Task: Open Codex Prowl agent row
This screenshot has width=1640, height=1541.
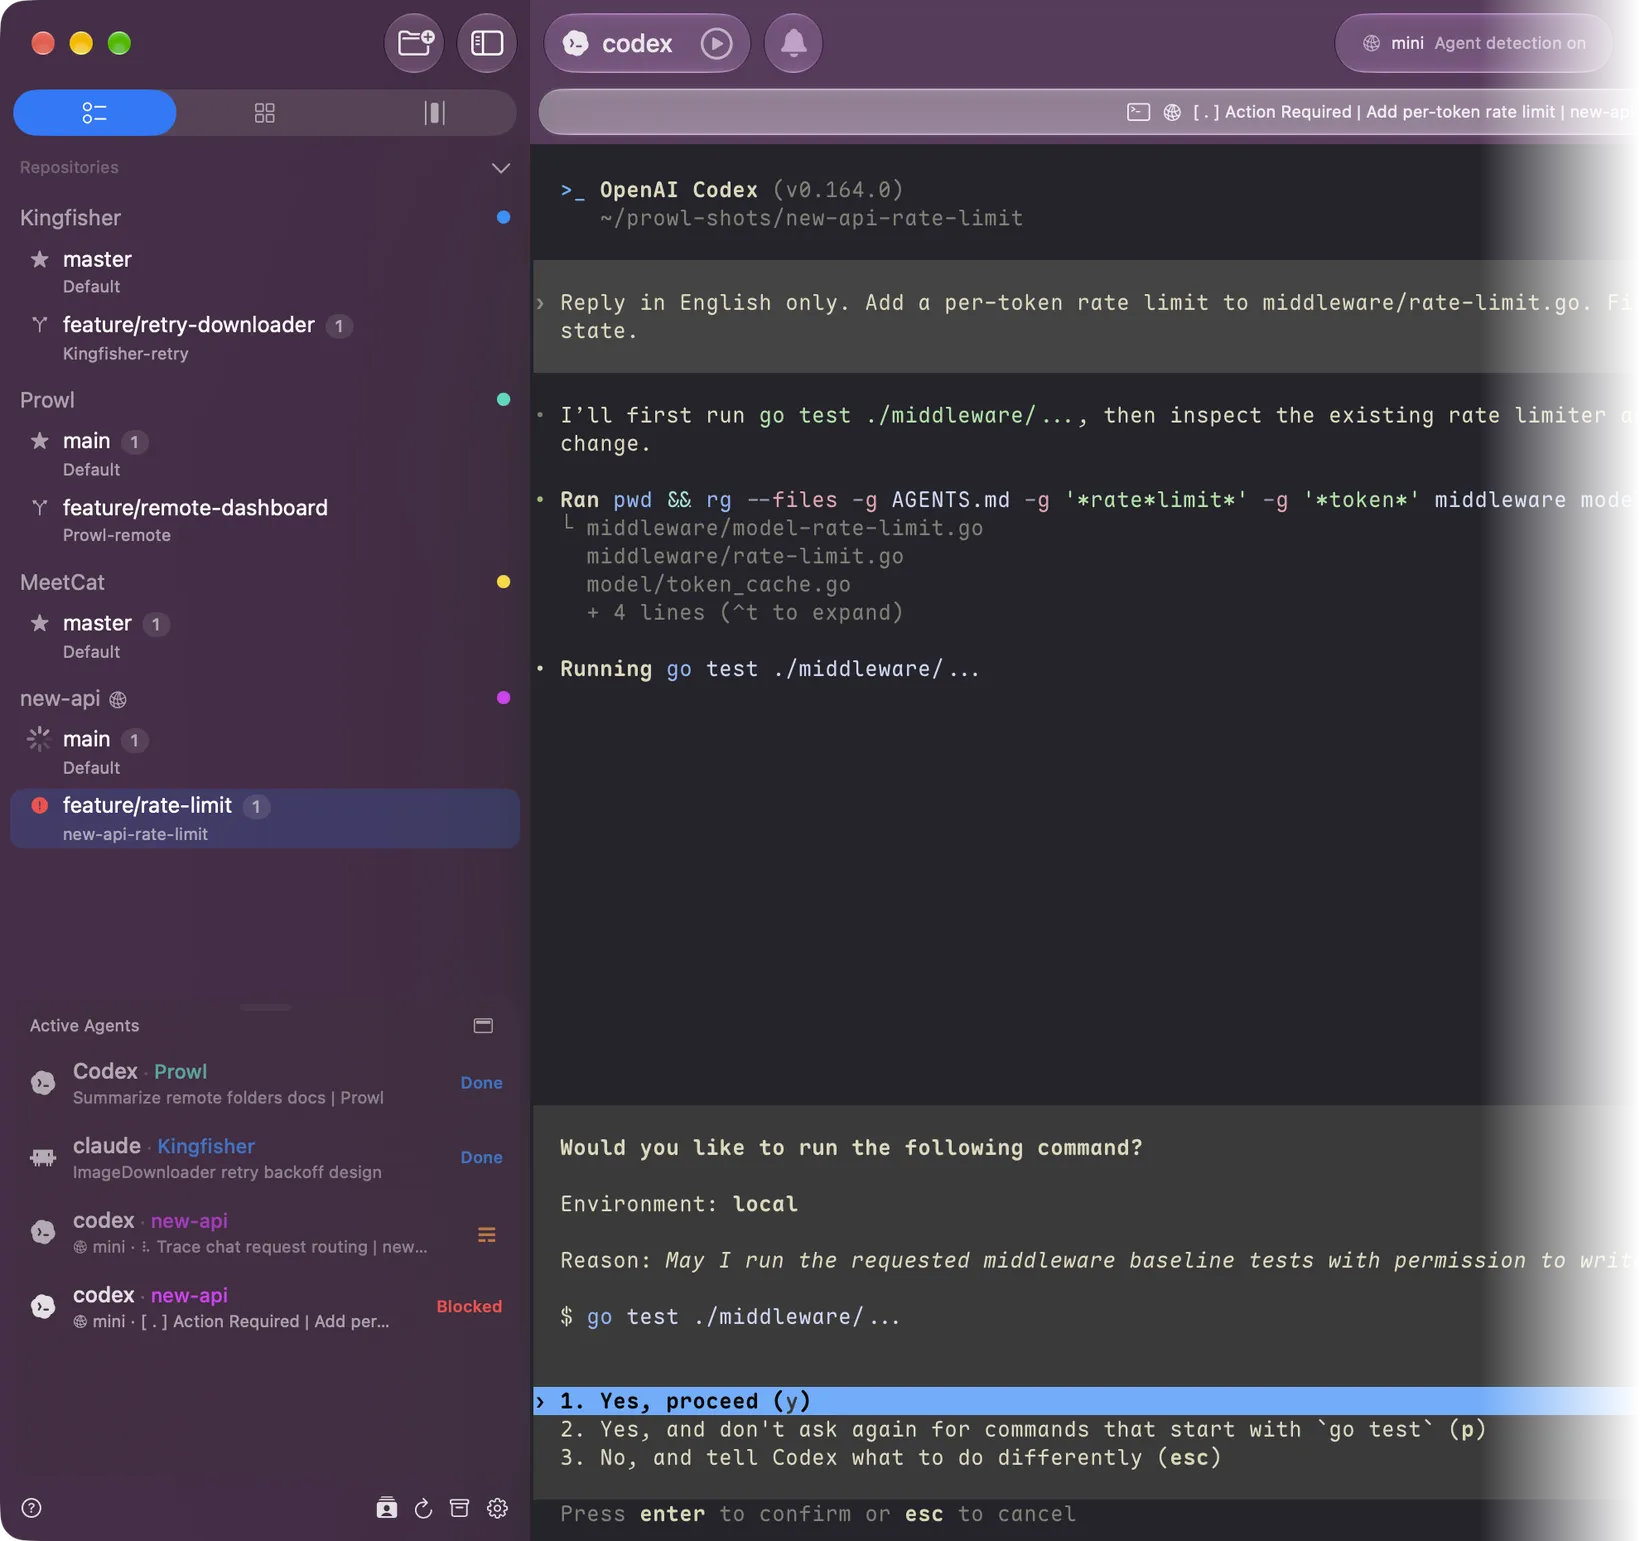Action: click(265, 1083)
